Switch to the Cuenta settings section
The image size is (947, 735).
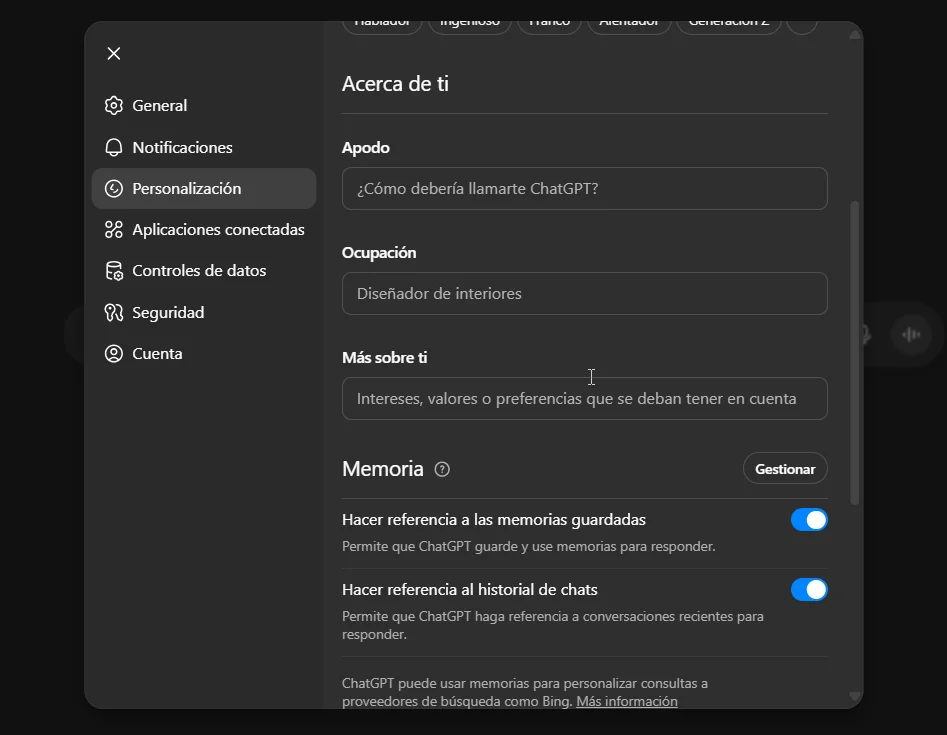[157, 353]
